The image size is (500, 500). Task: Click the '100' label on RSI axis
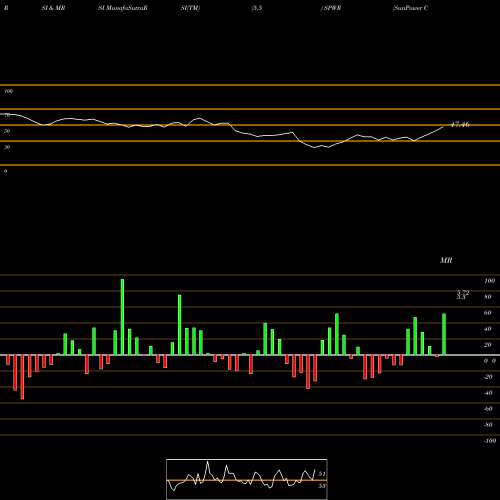point(9,91)
